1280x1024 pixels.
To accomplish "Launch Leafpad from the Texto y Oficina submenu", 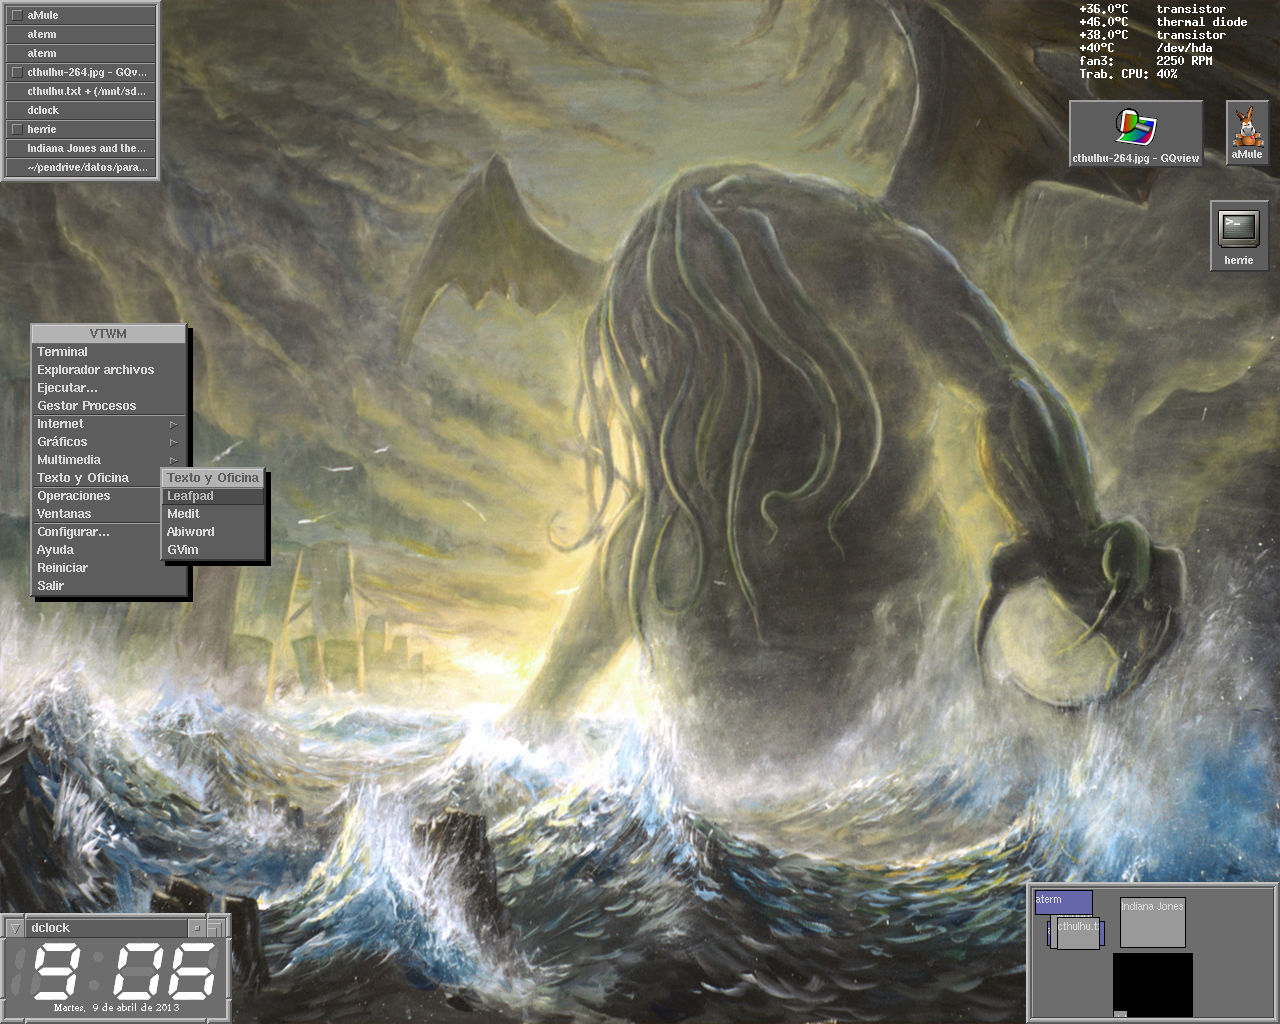I will [x=213, y=496].
